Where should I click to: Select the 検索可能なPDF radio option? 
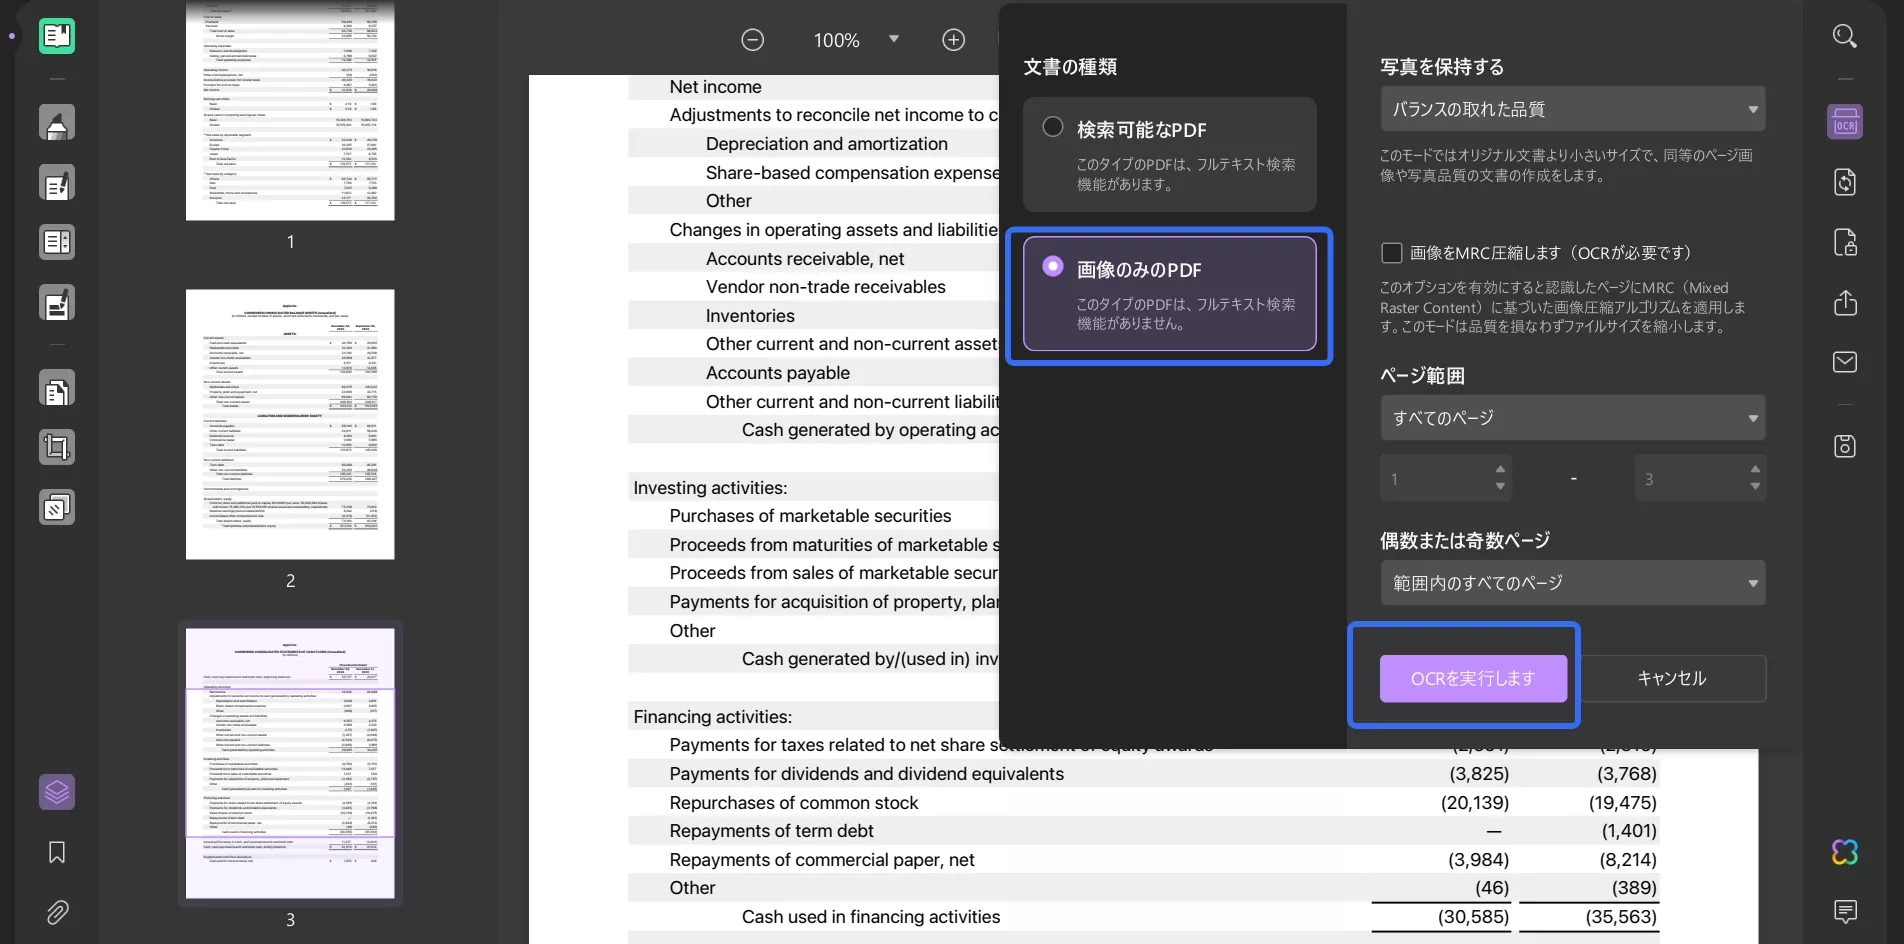(1053, 127)
